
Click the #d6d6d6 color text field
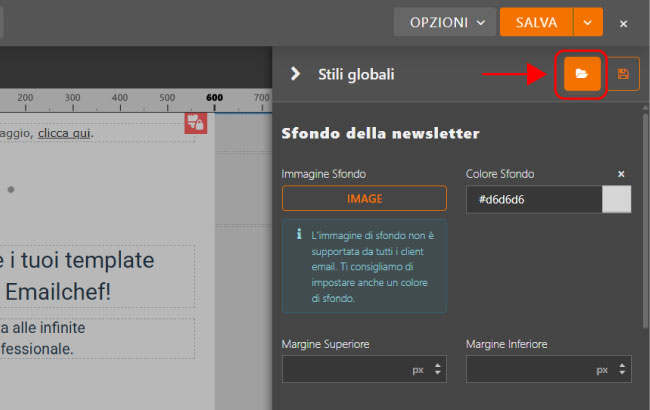(534, 199)
